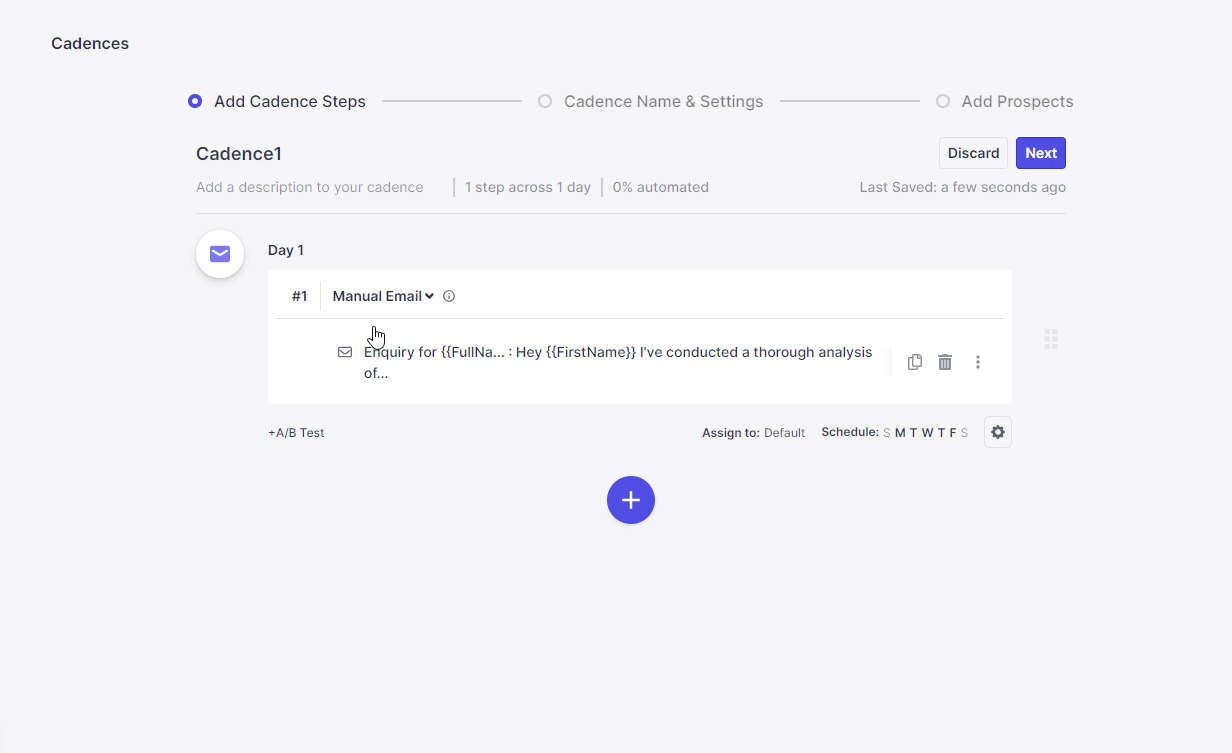The image size is (1232, 753).
Task: Open step schedule settings gear
Action: tap(997, 432)
